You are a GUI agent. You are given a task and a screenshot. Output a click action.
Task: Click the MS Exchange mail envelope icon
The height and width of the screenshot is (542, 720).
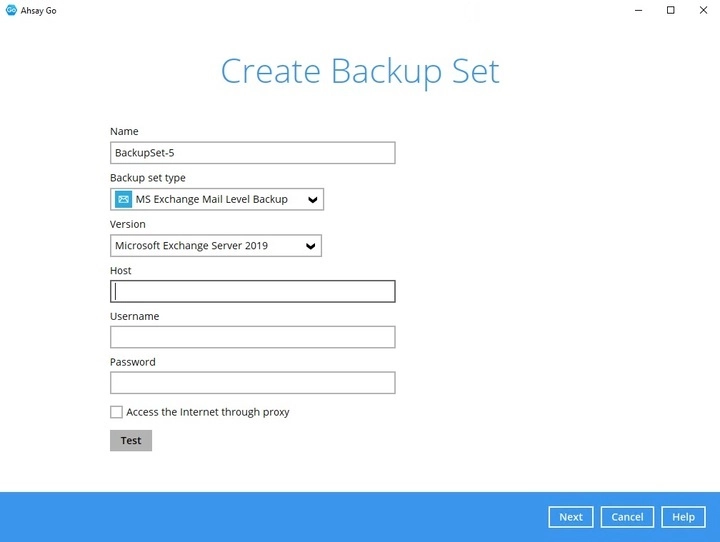tap(123, 199)
